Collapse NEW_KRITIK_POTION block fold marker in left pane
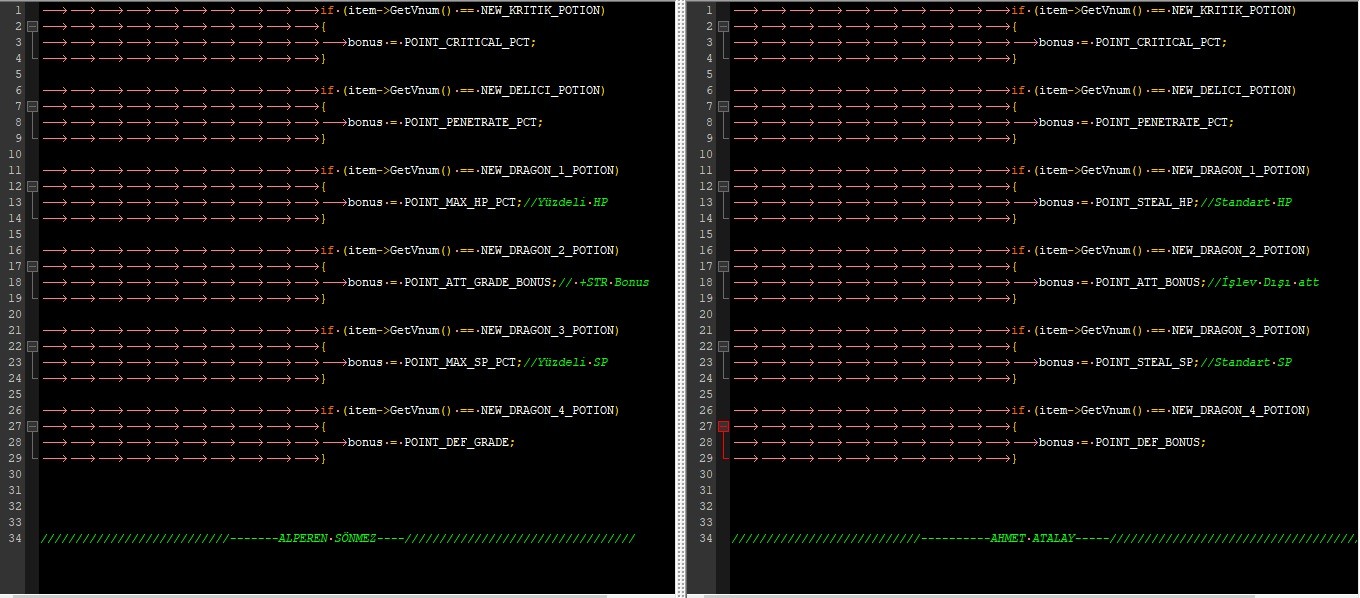 (32, 26)
